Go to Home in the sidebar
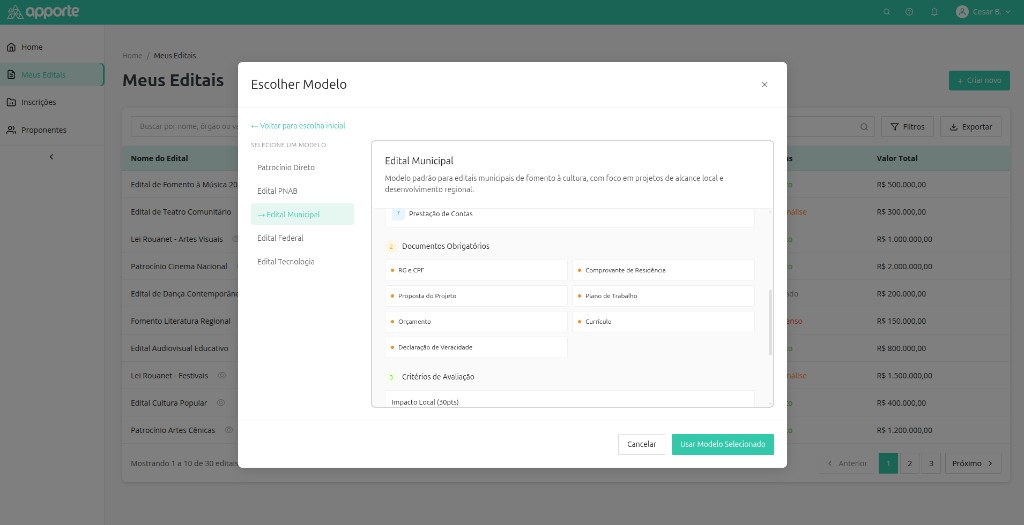The width and height of the screenshot is (1024, 525). (x=52, y=47)
